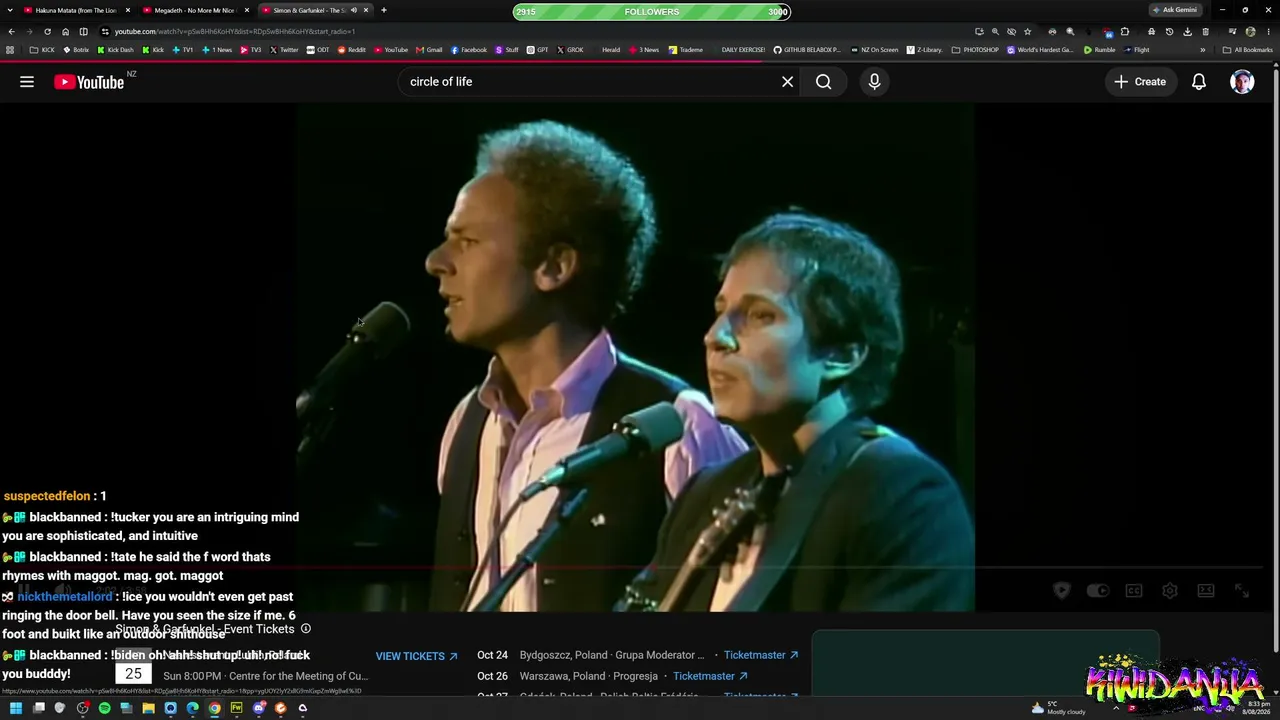The height and width of the screenshot is (720, 1280).
Task: Open the Create button
Action: click(1140, 82)
